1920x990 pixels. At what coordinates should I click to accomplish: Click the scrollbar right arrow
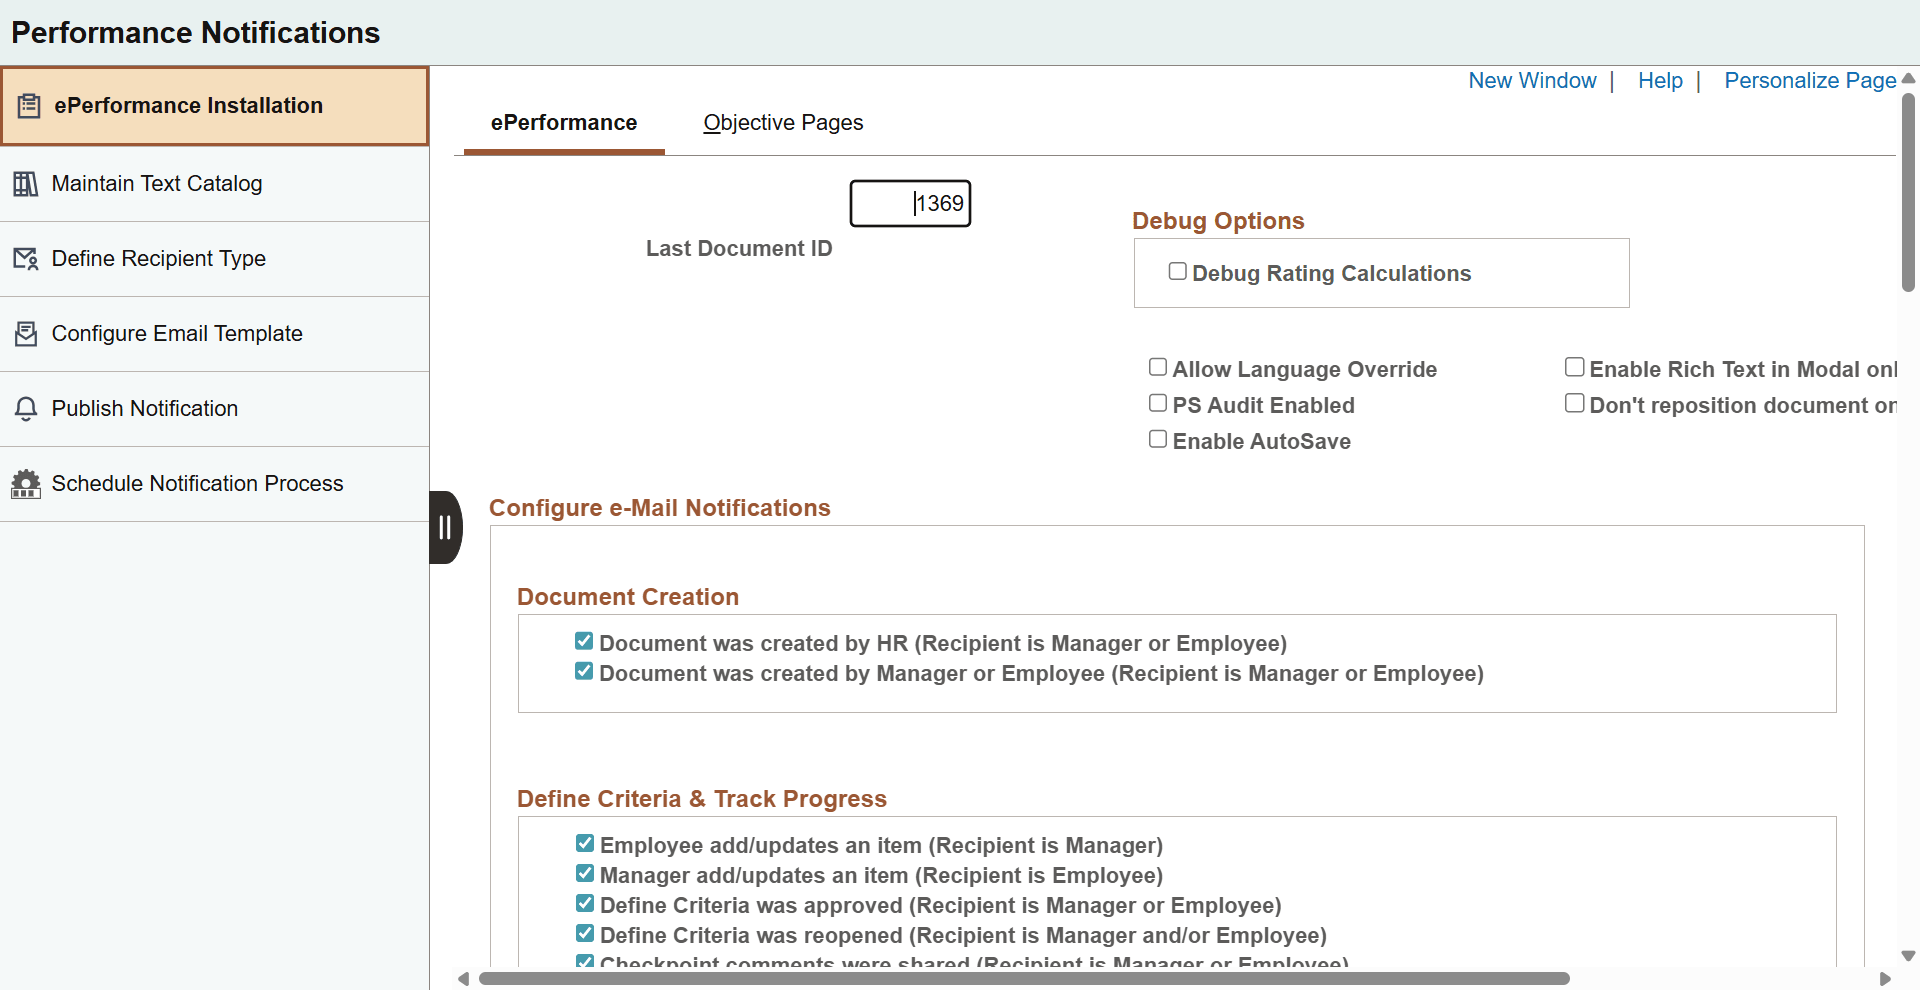point(1886,979)
